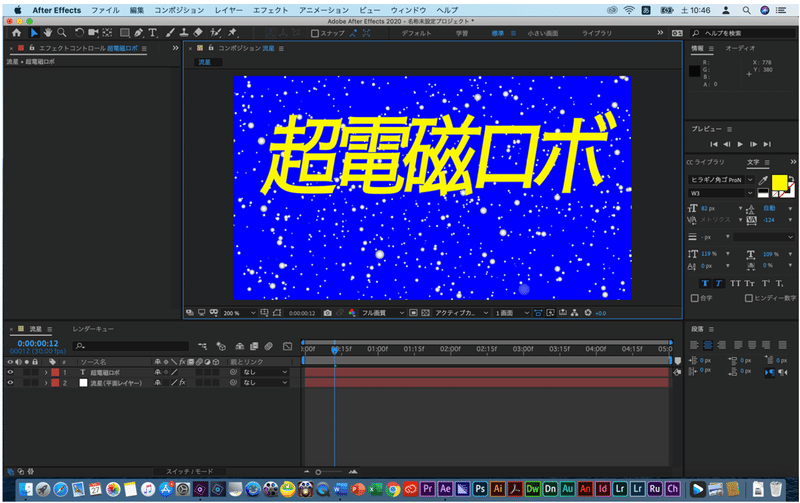Open the コンポジション menu
The image size is (800, 503).
pyautogui.click(x=179, y=10)
